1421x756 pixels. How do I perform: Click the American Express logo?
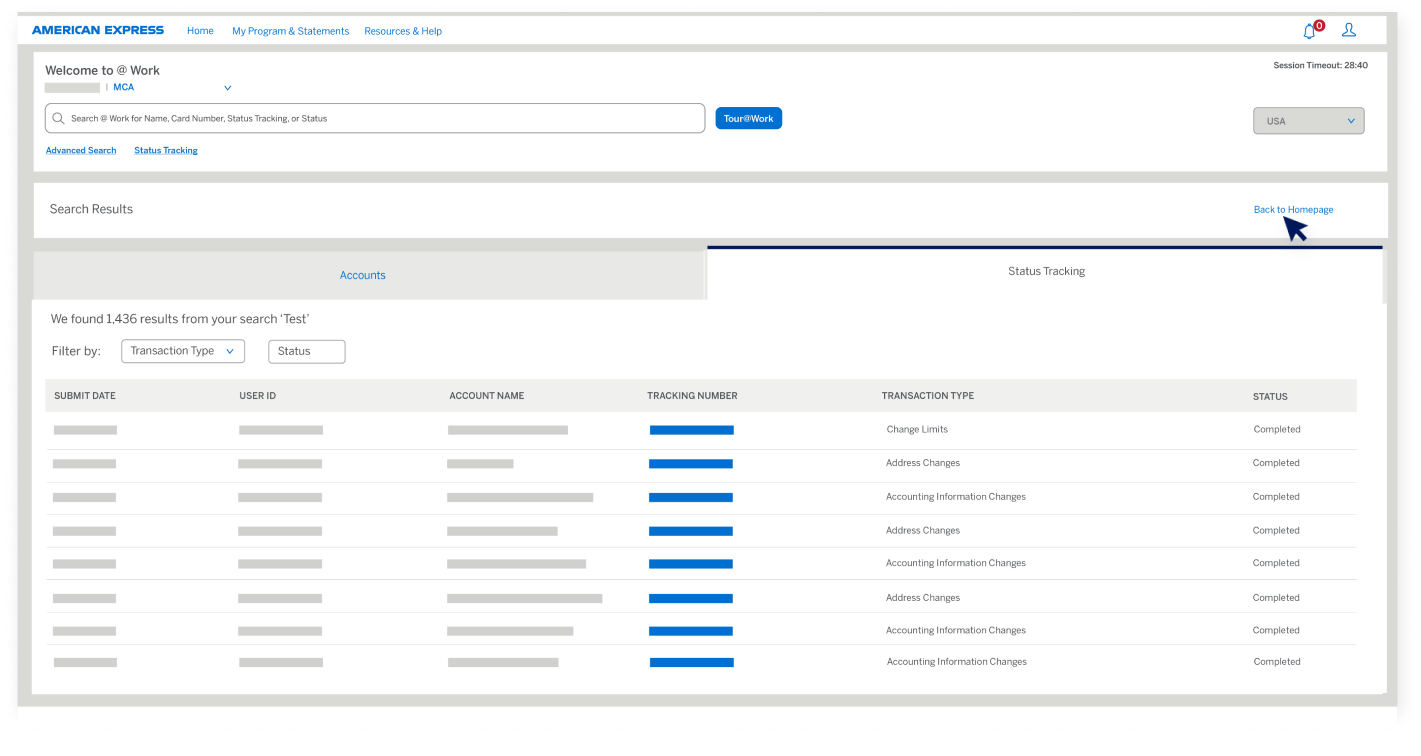tap(98, 30)
